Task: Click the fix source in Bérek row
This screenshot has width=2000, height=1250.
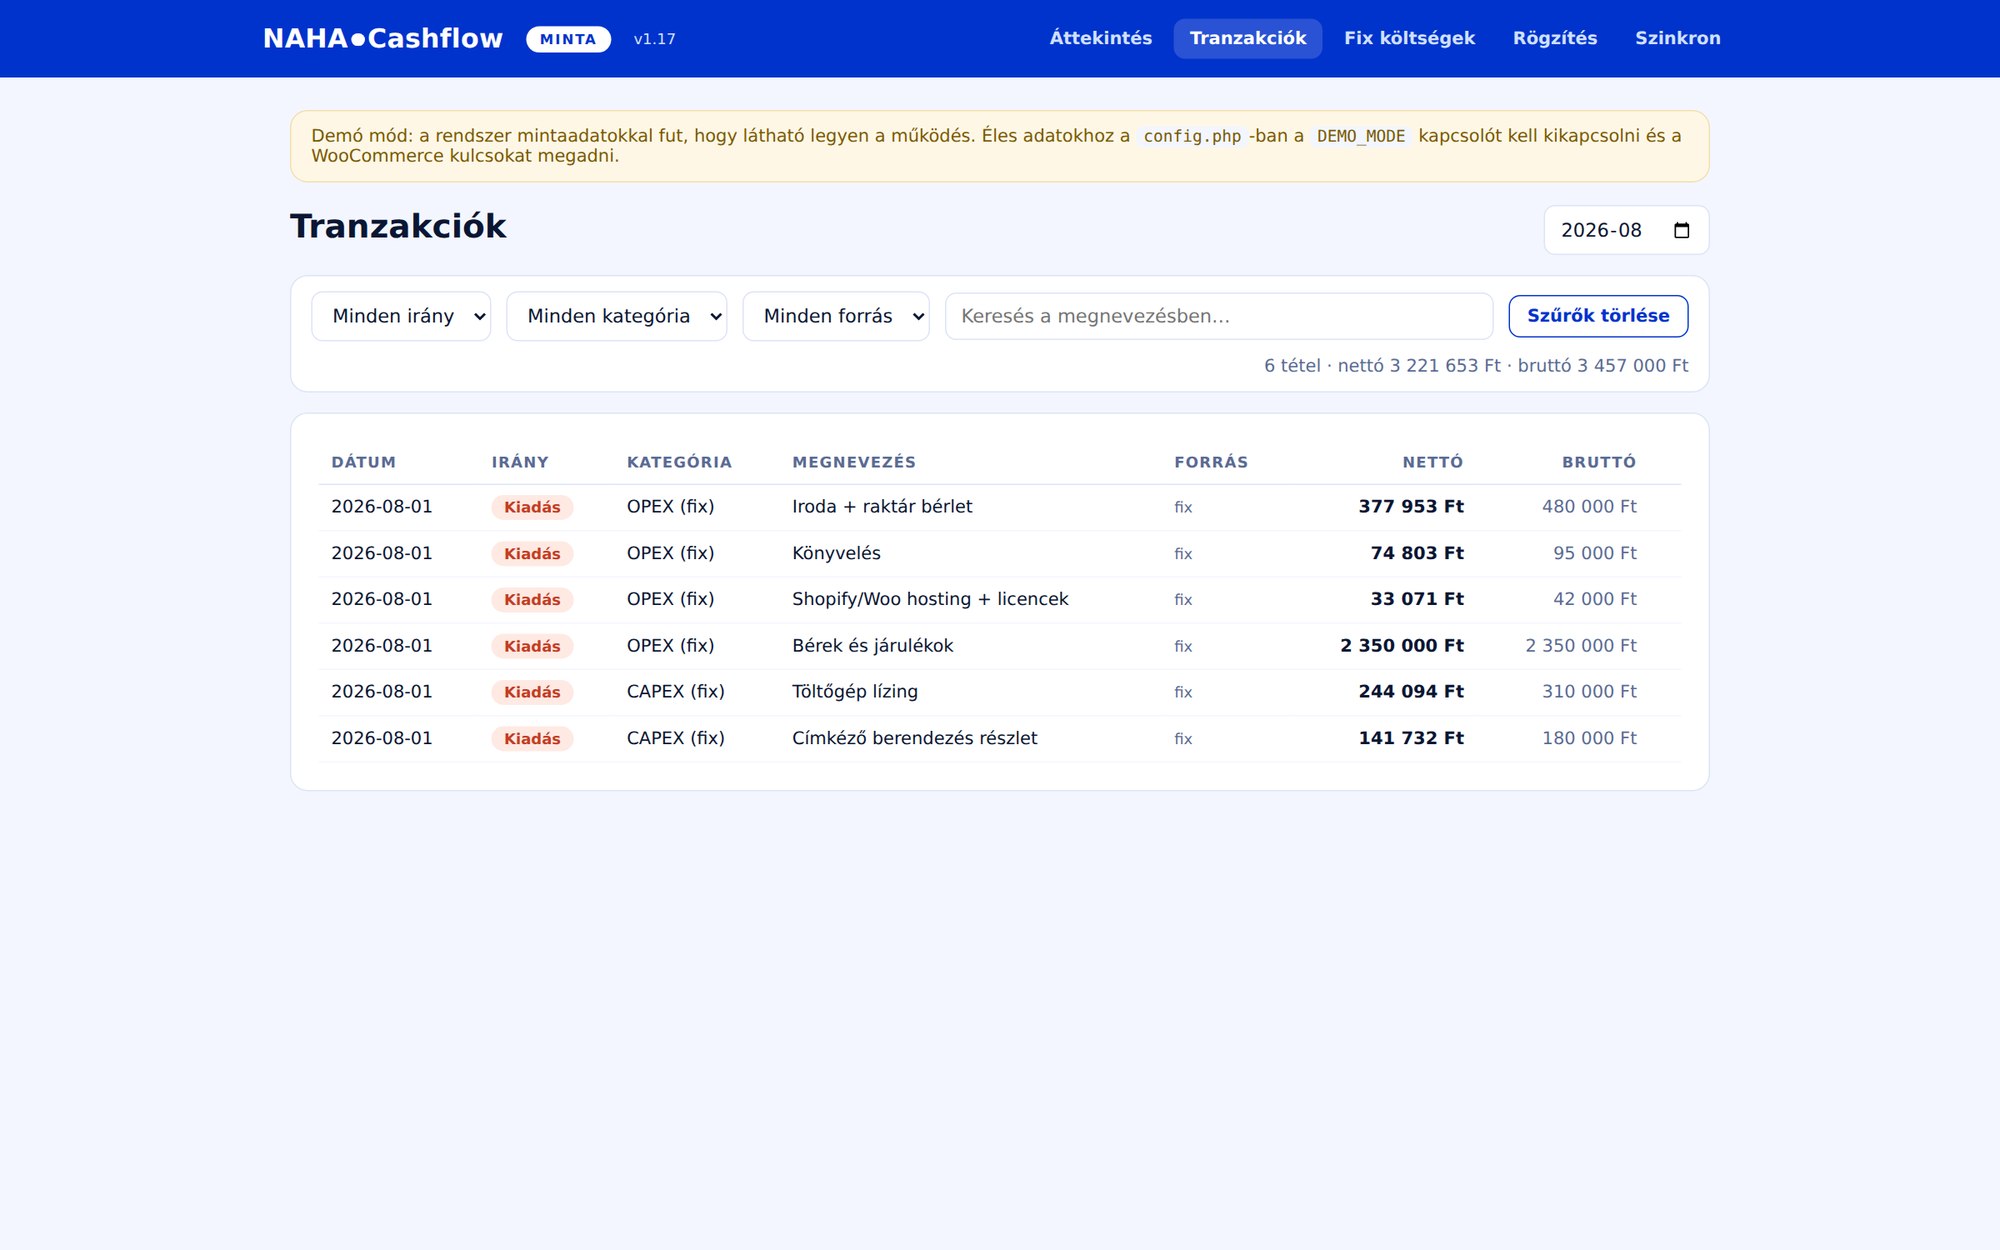Action: click(x=1183, y=647)
